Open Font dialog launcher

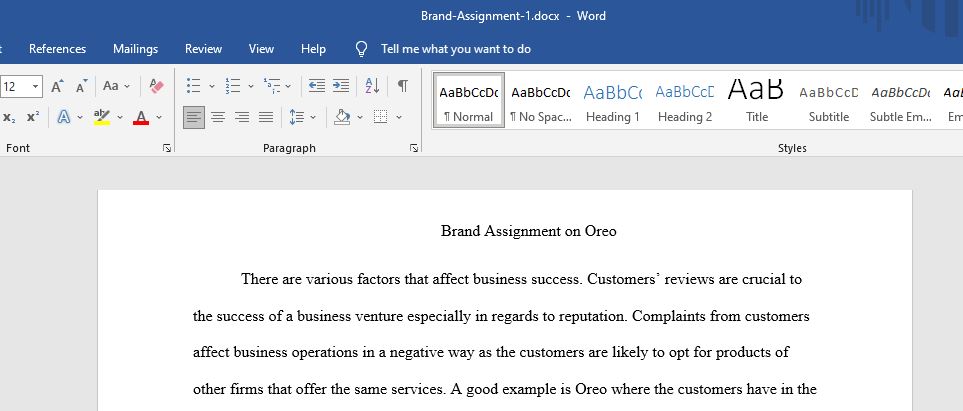167,148
